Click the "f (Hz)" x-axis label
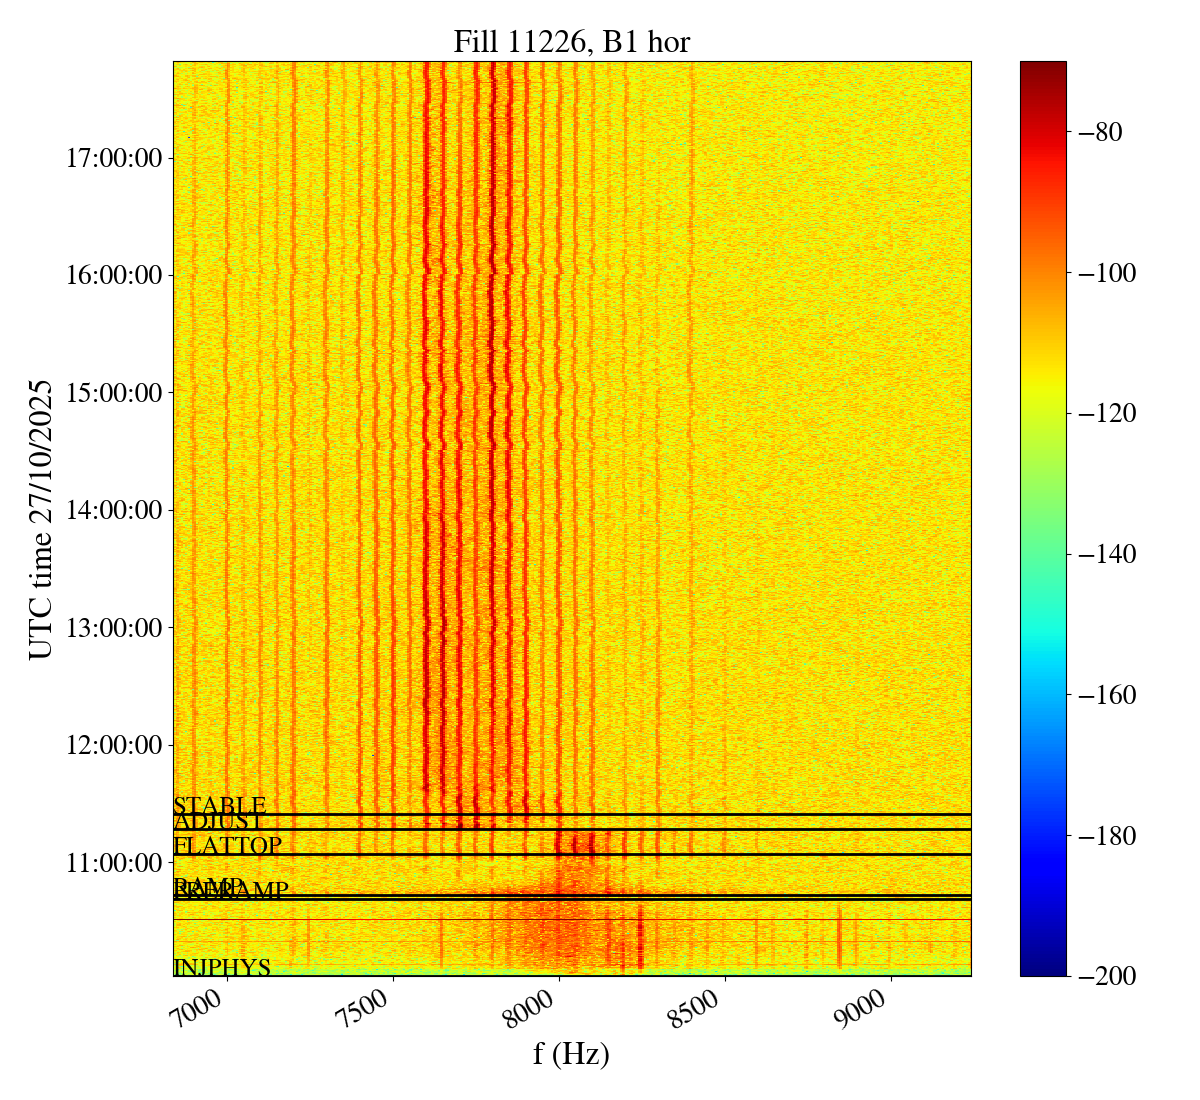Screen dimensions: 1200x1100 571,1054
